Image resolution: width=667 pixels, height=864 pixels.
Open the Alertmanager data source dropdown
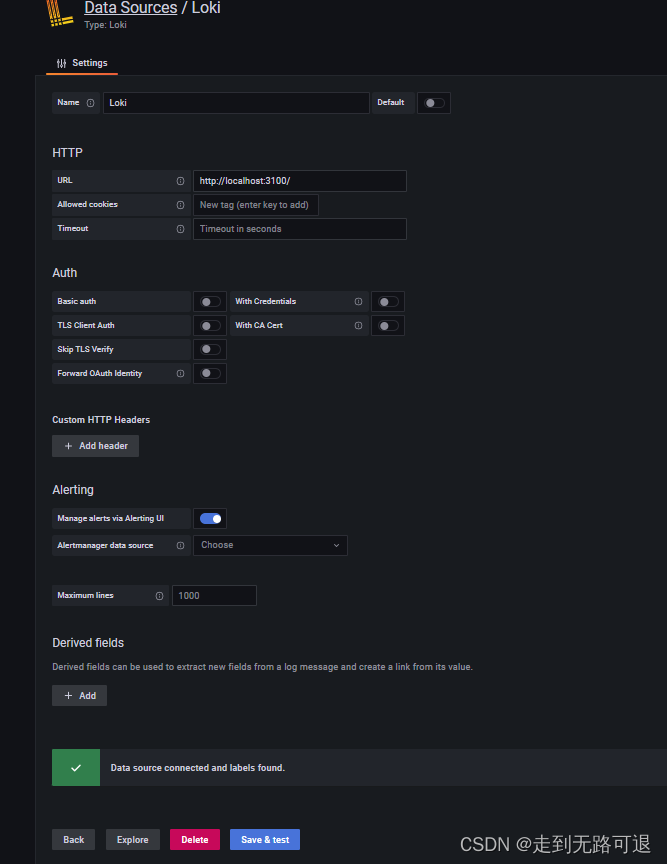270,546
